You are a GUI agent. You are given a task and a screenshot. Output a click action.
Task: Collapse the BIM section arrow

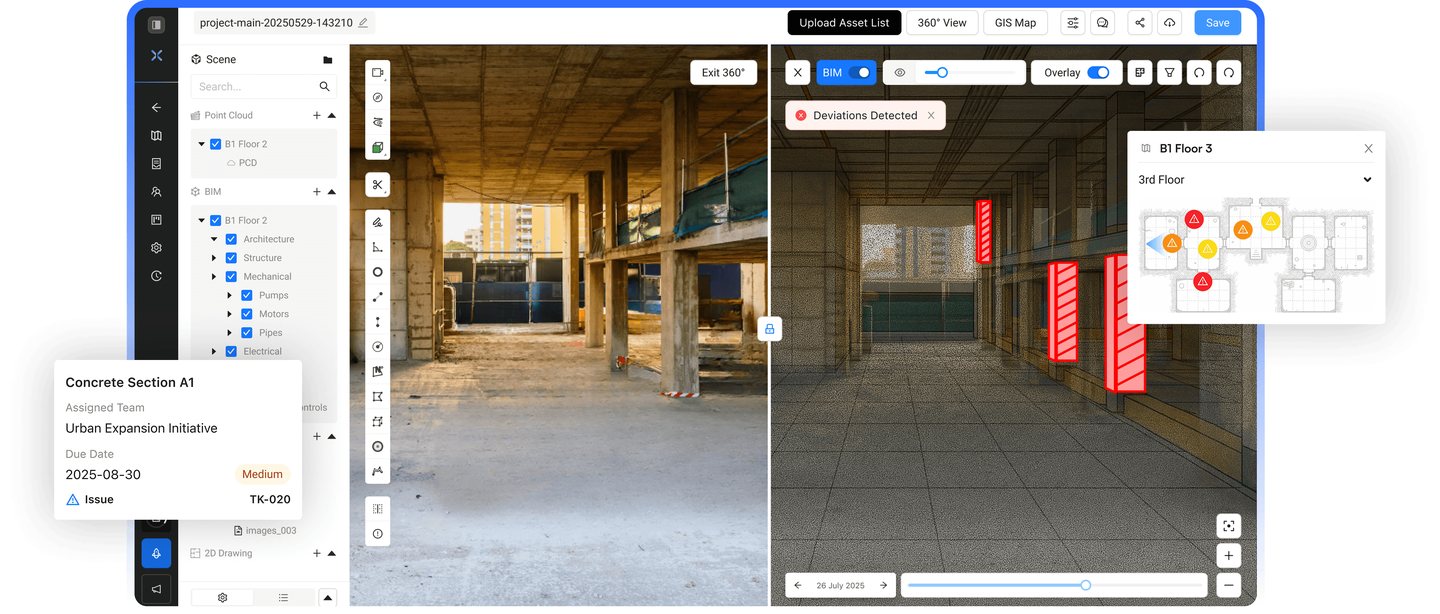tap(331, 191)
